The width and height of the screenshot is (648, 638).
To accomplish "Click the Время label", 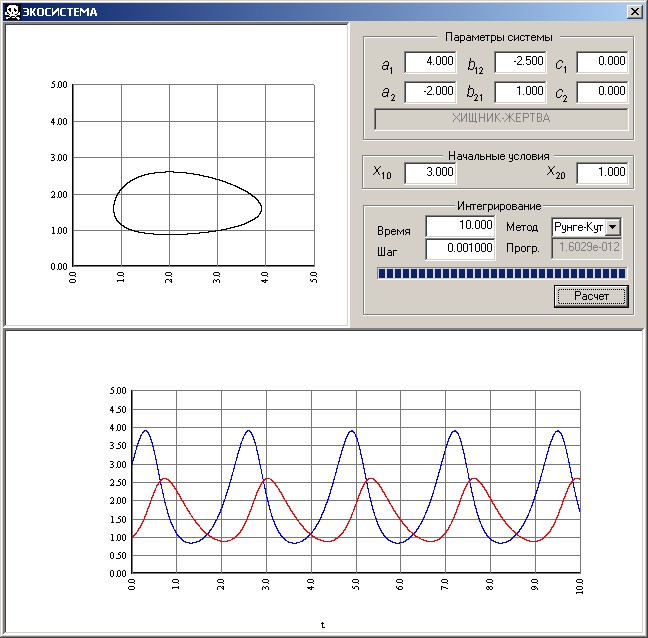I will pyautogui.click(x=394, y=231).
